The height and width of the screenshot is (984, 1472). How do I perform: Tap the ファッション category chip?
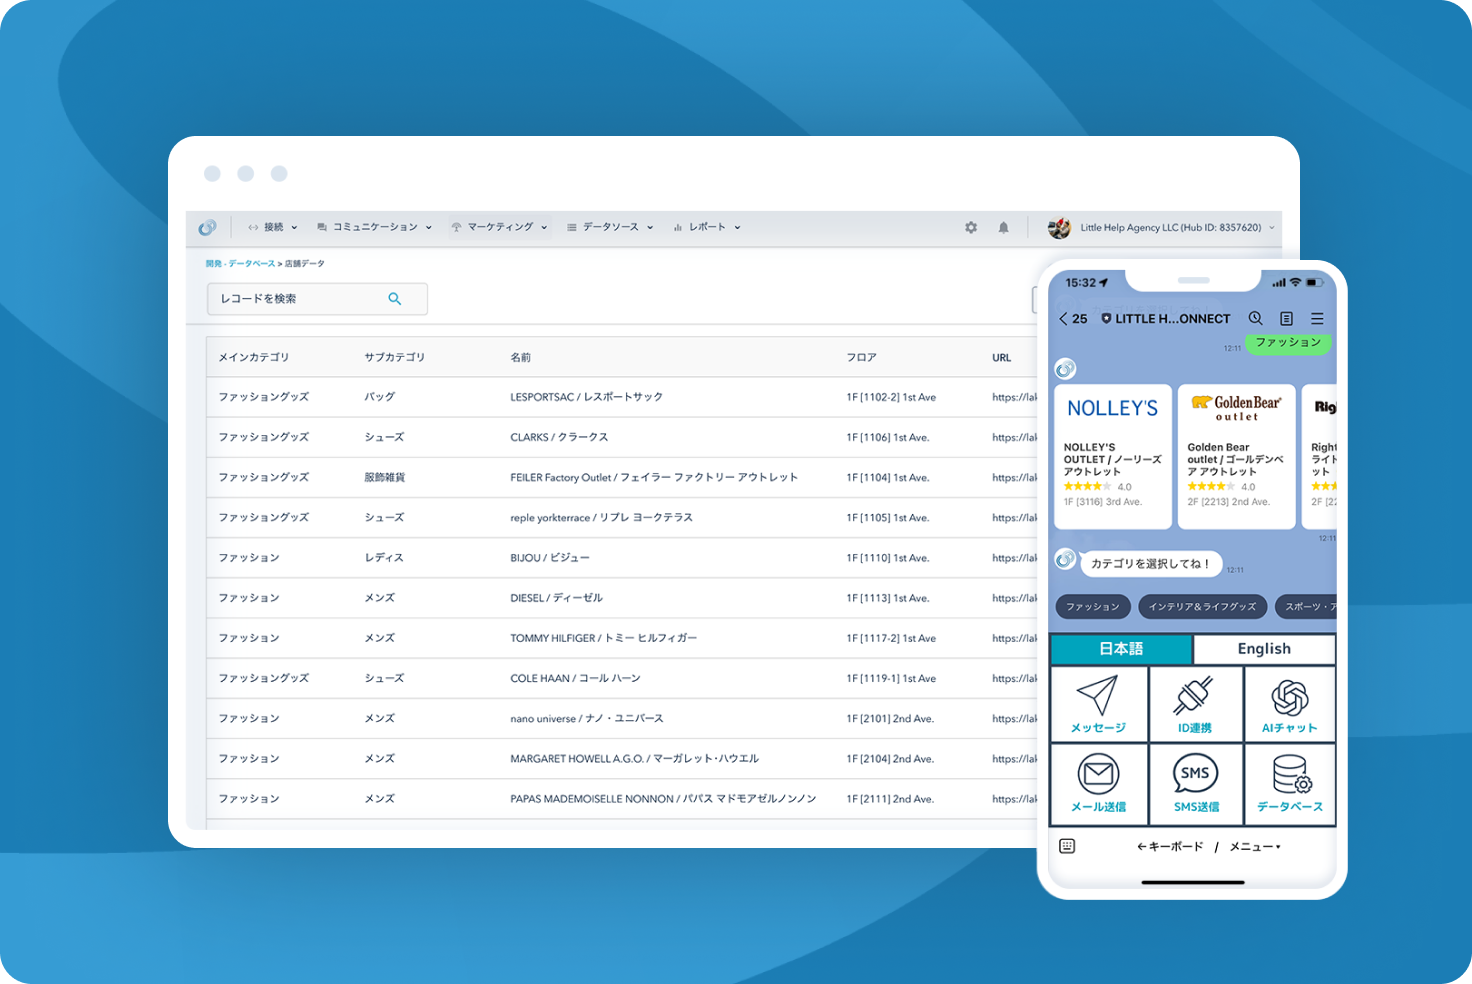(1093, 607)
